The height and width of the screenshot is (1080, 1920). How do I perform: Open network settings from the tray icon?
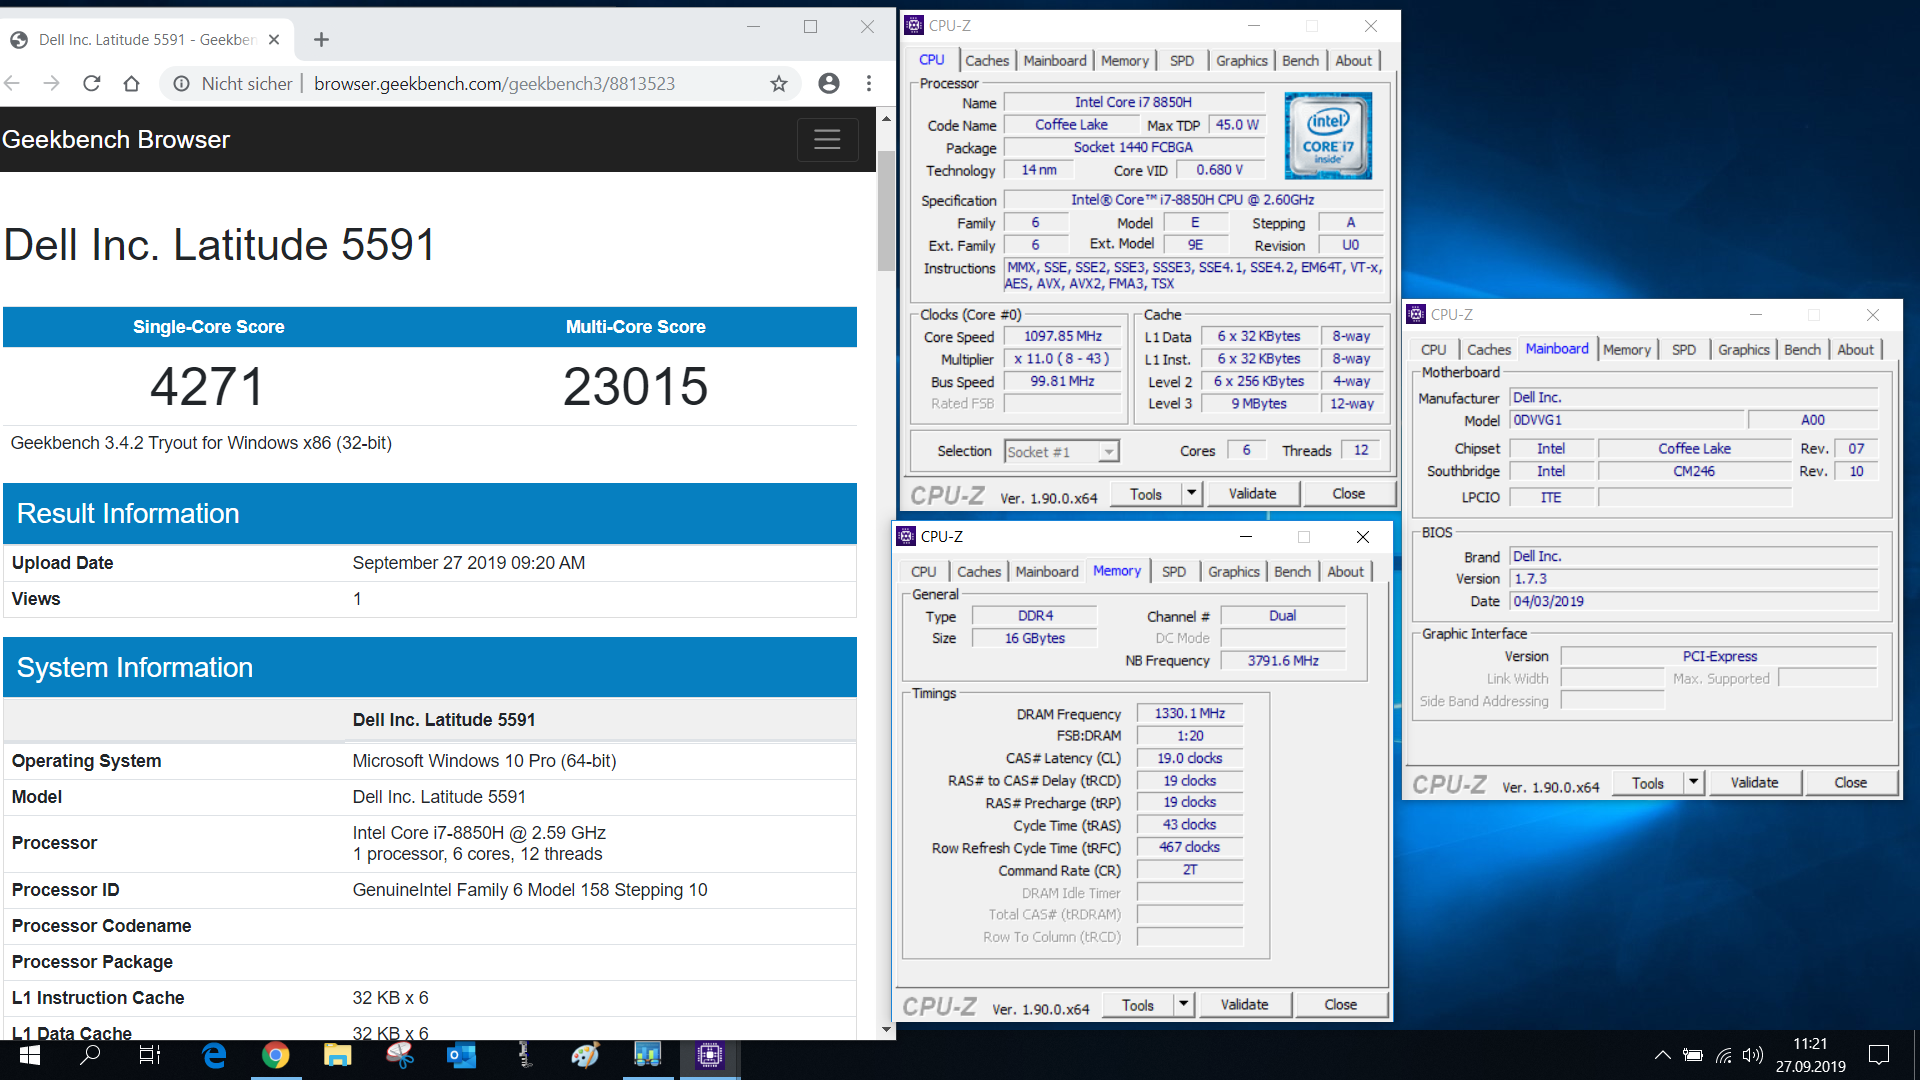pos(1724,1055)
